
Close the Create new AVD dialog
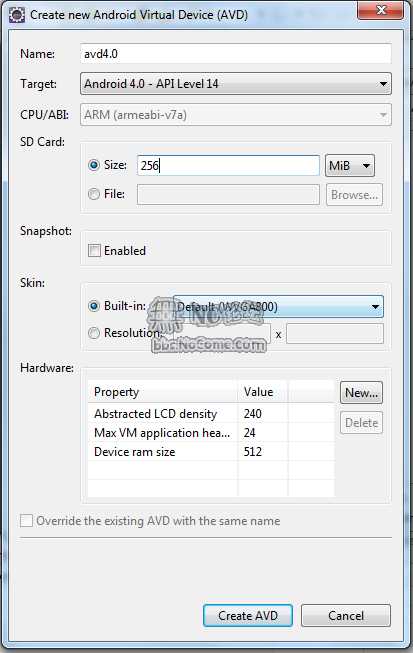point(381,10)
